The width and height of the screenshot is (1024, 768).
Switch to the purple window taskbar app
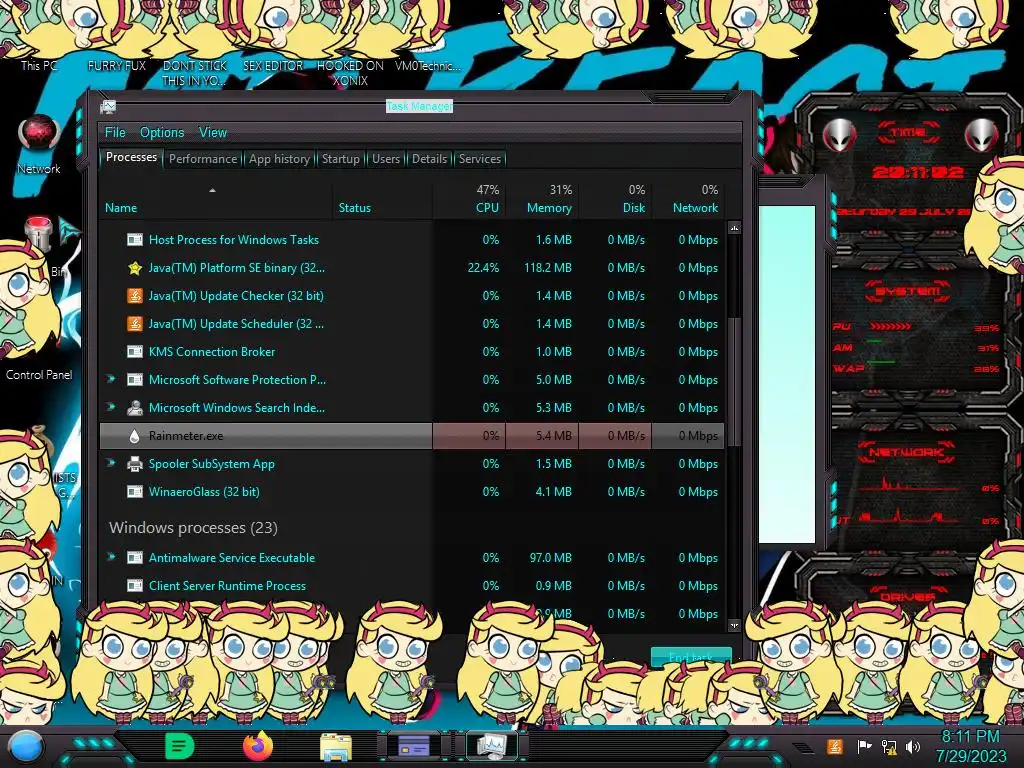(x=414, y=746)
